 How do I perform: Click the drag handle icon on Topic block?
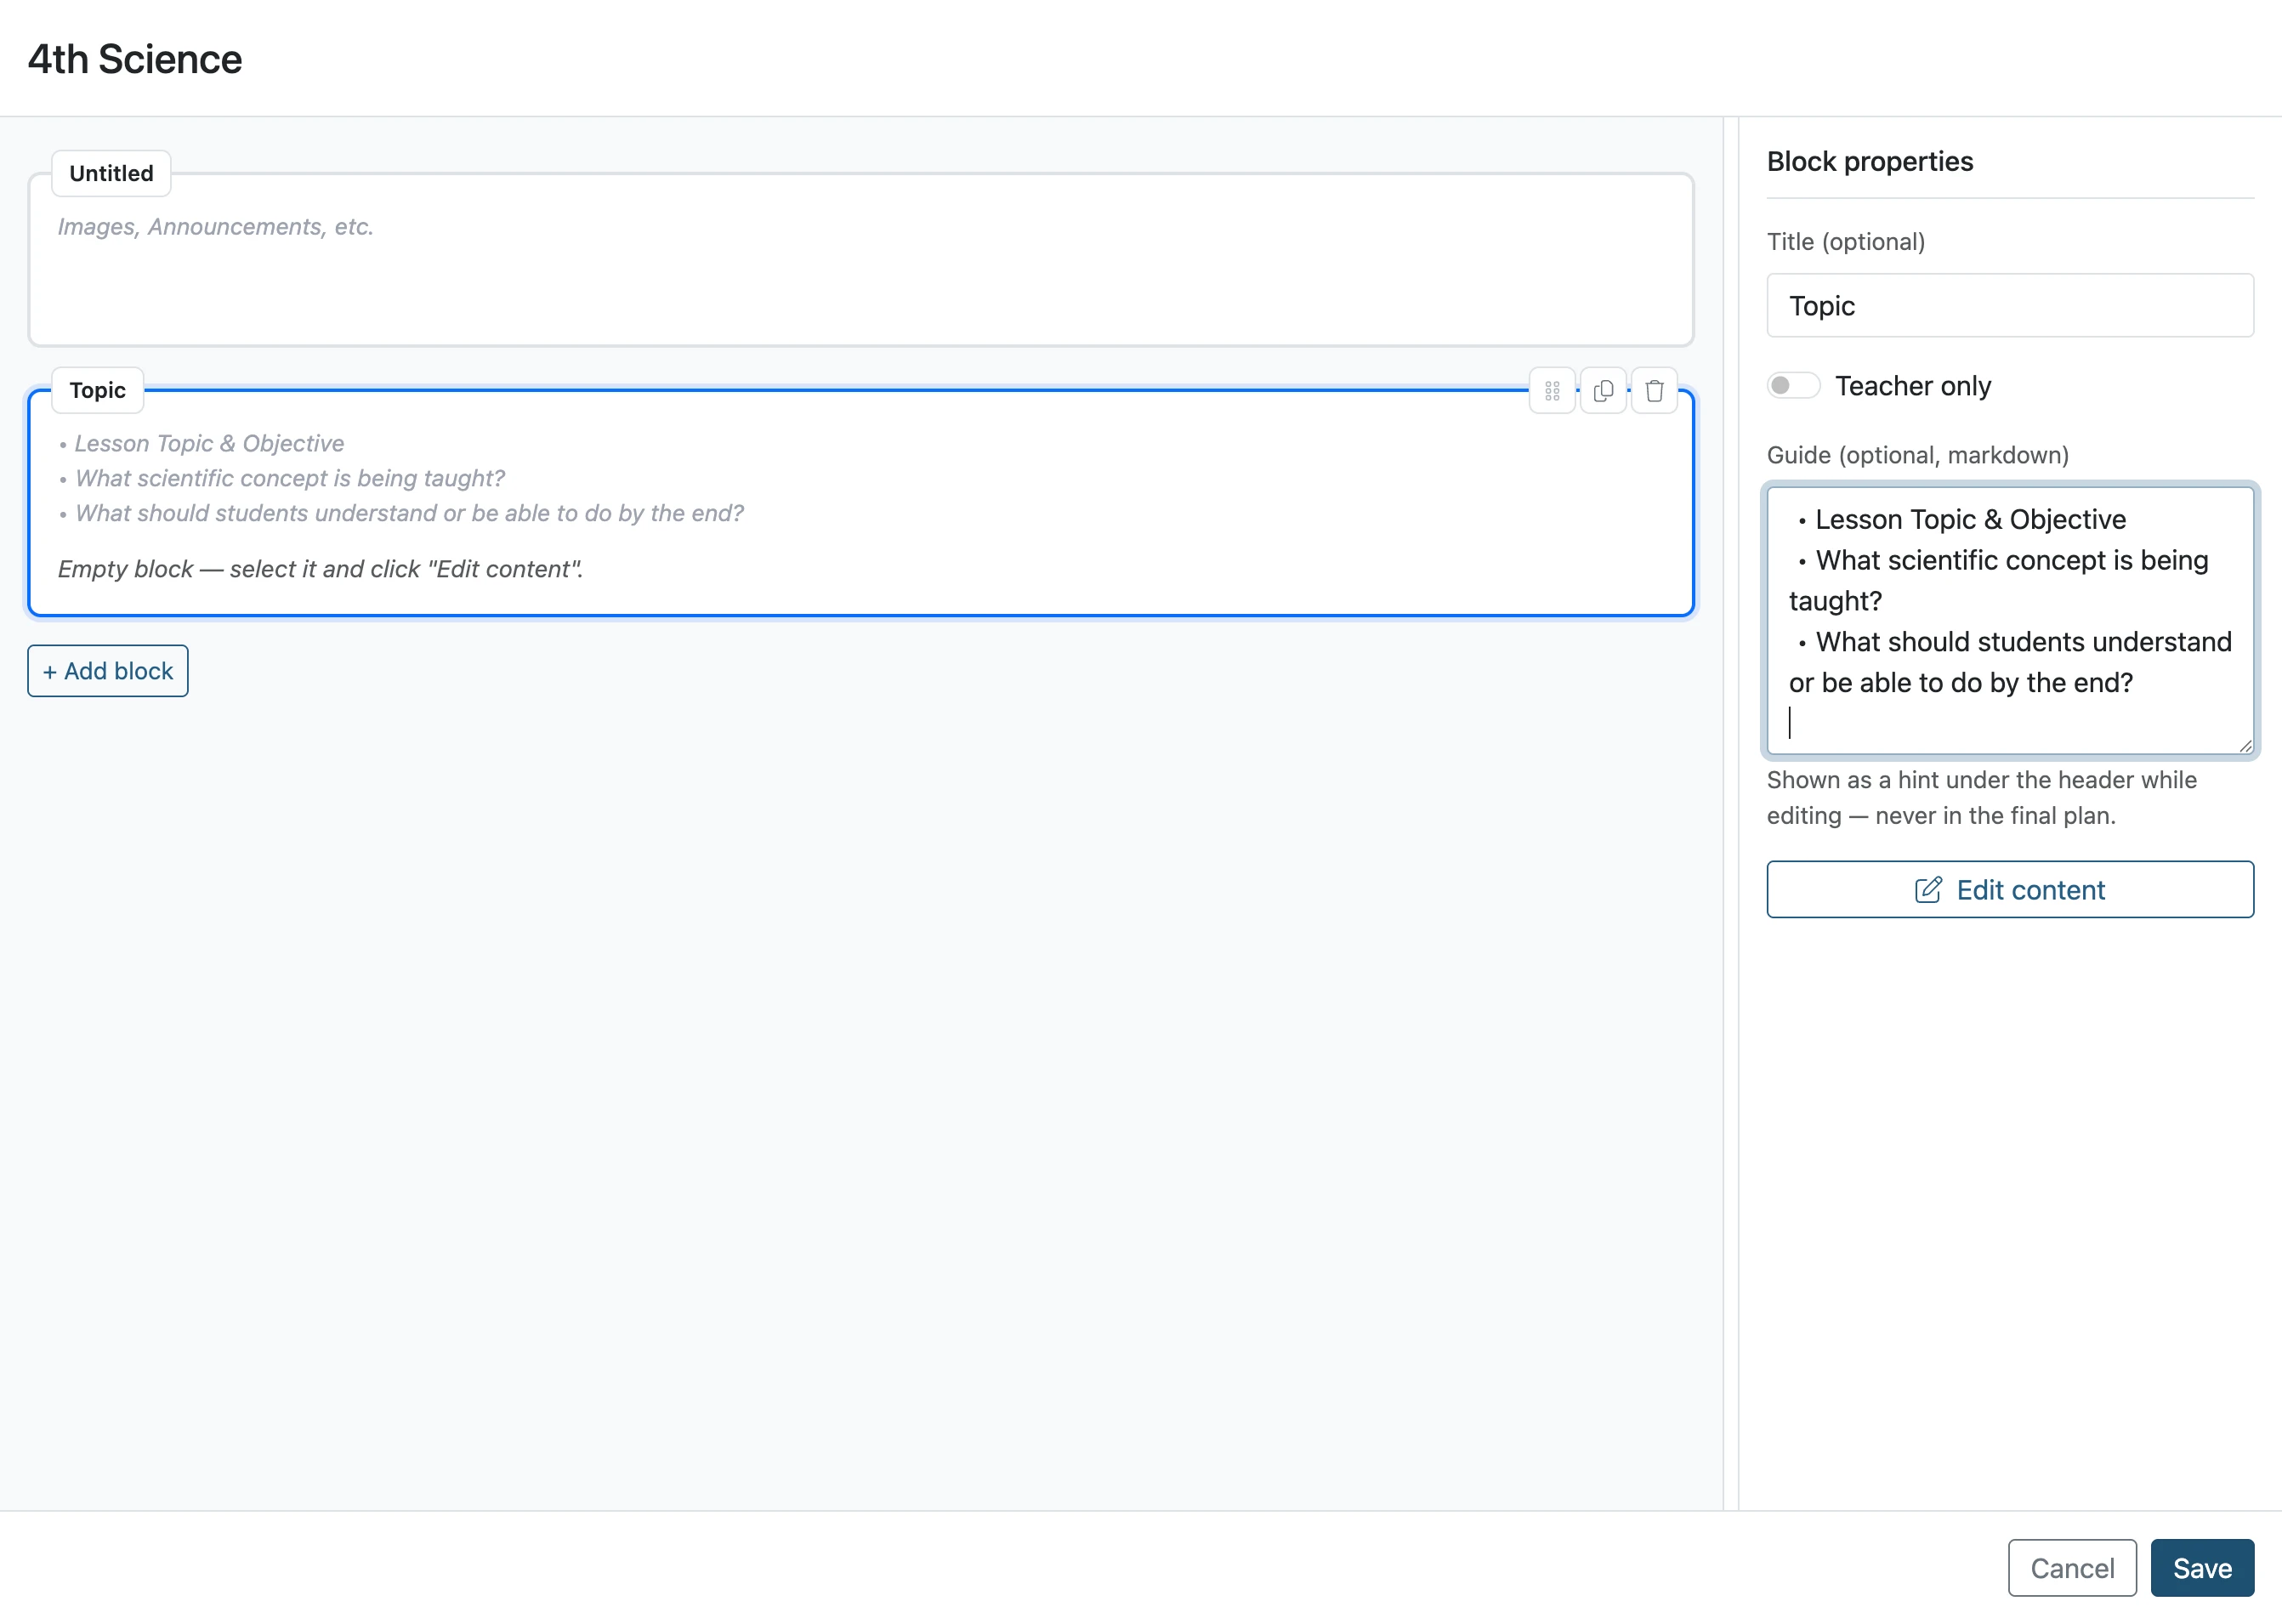pyautogui.click(x=1552, y=391)
